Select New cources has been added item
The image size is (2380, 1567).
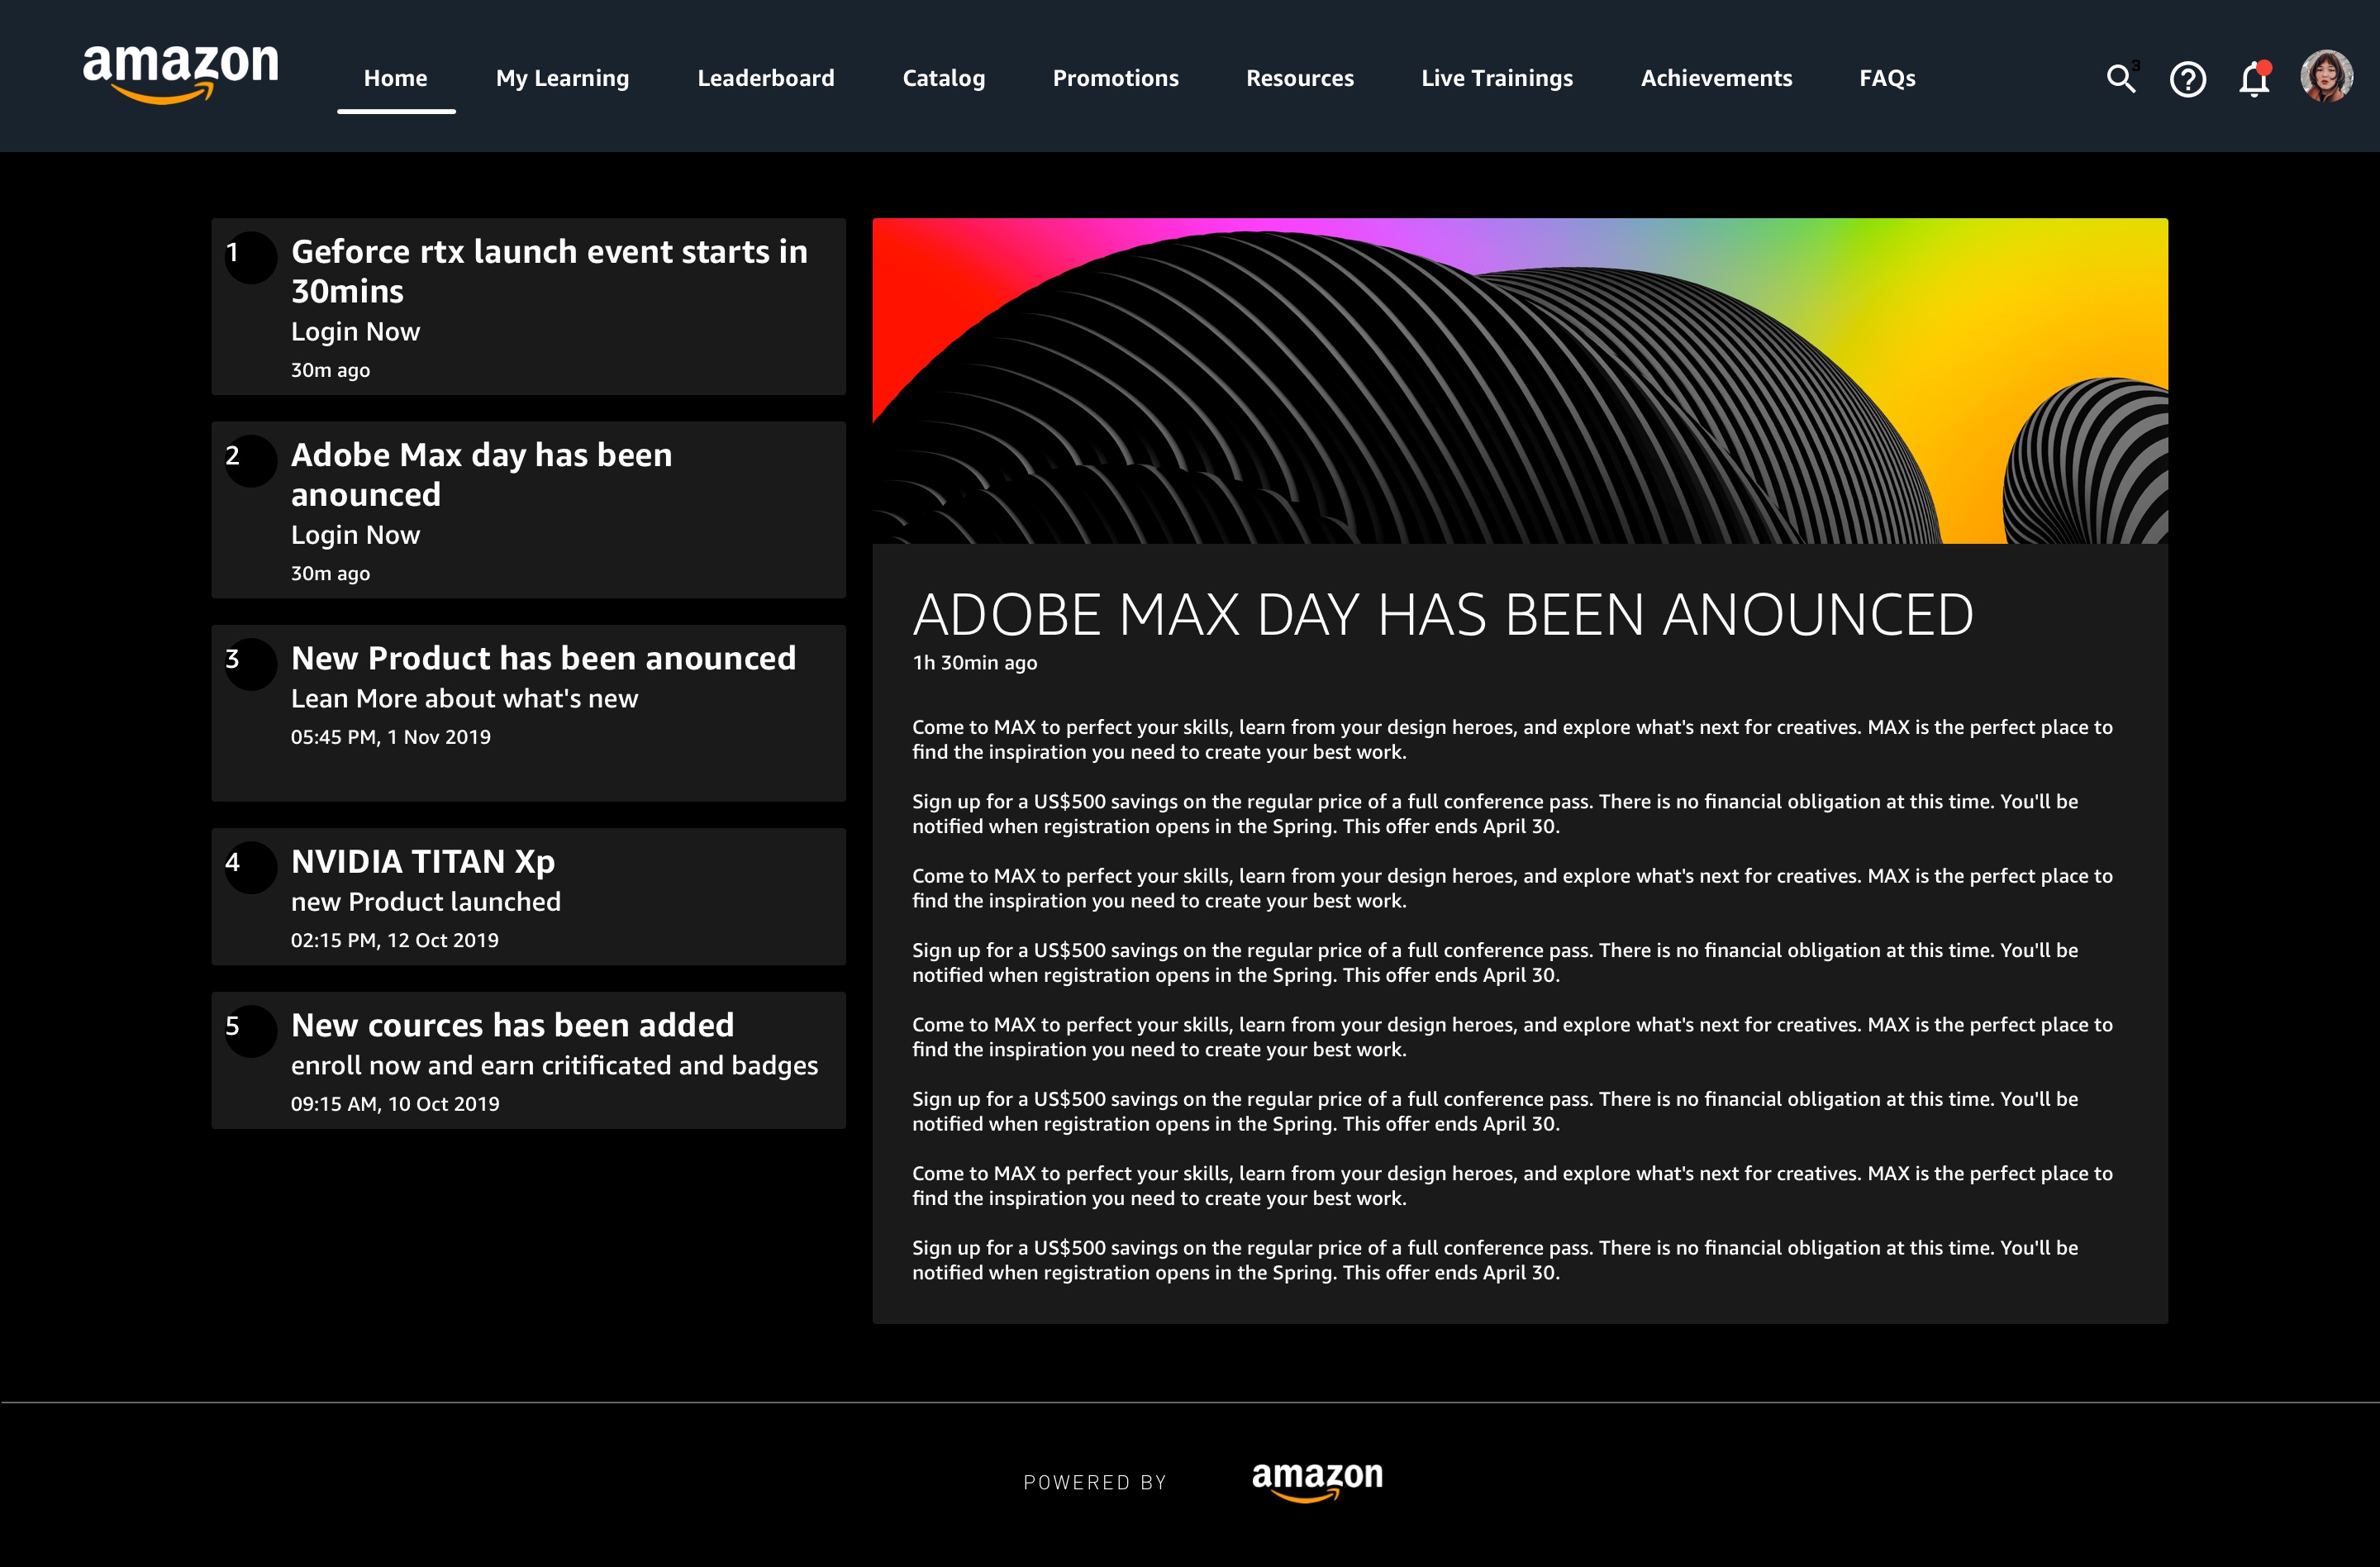(528, 1060)
